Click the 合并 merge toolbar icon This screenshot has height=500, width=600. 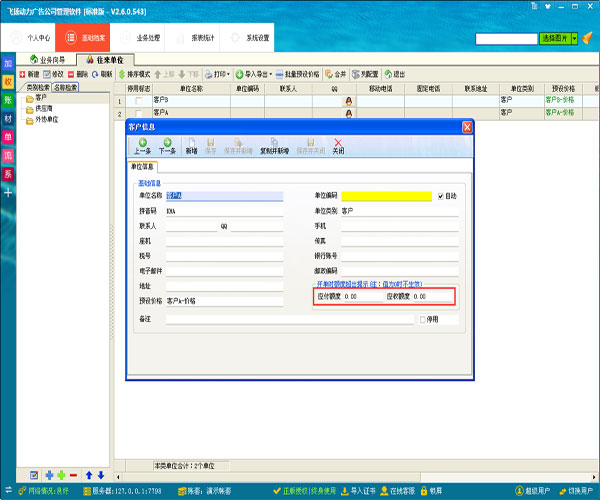336,74
